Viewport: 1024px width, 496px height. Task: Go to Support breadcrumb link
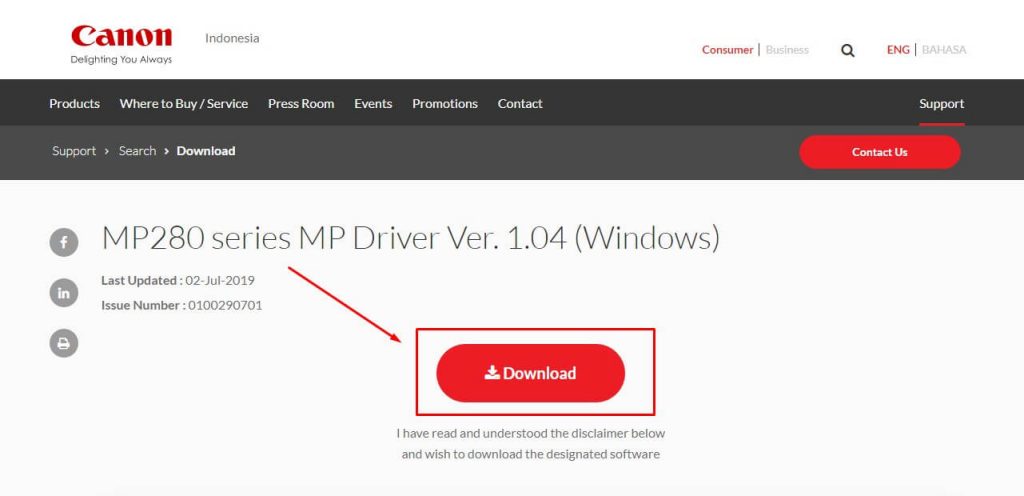click(74, 151)
